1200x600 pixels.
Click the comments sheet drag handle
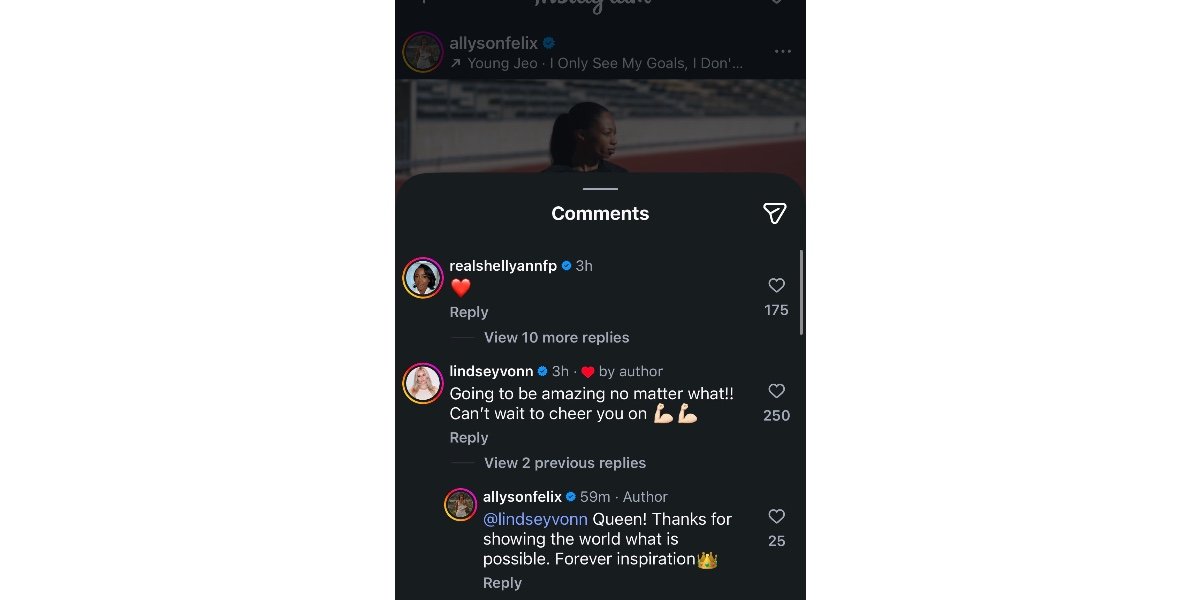(600, 188)
